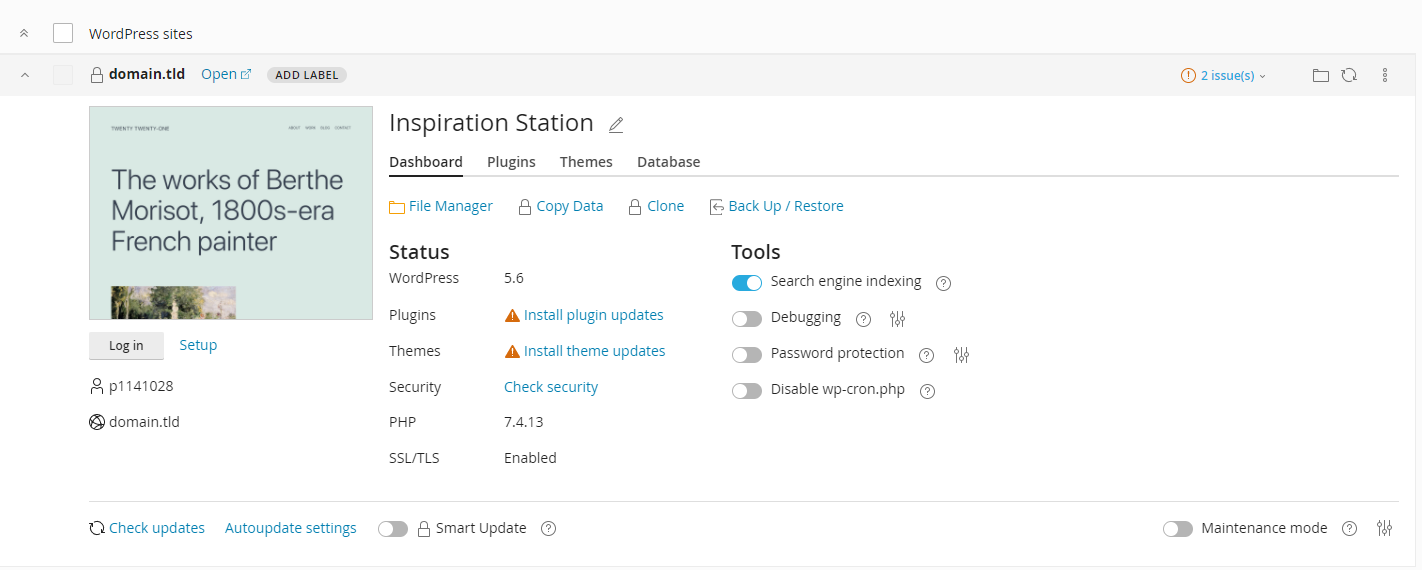The width and height of the screenshot is (1422, 570).
Task: Switch to the Plugins tab
Action: 511,162
